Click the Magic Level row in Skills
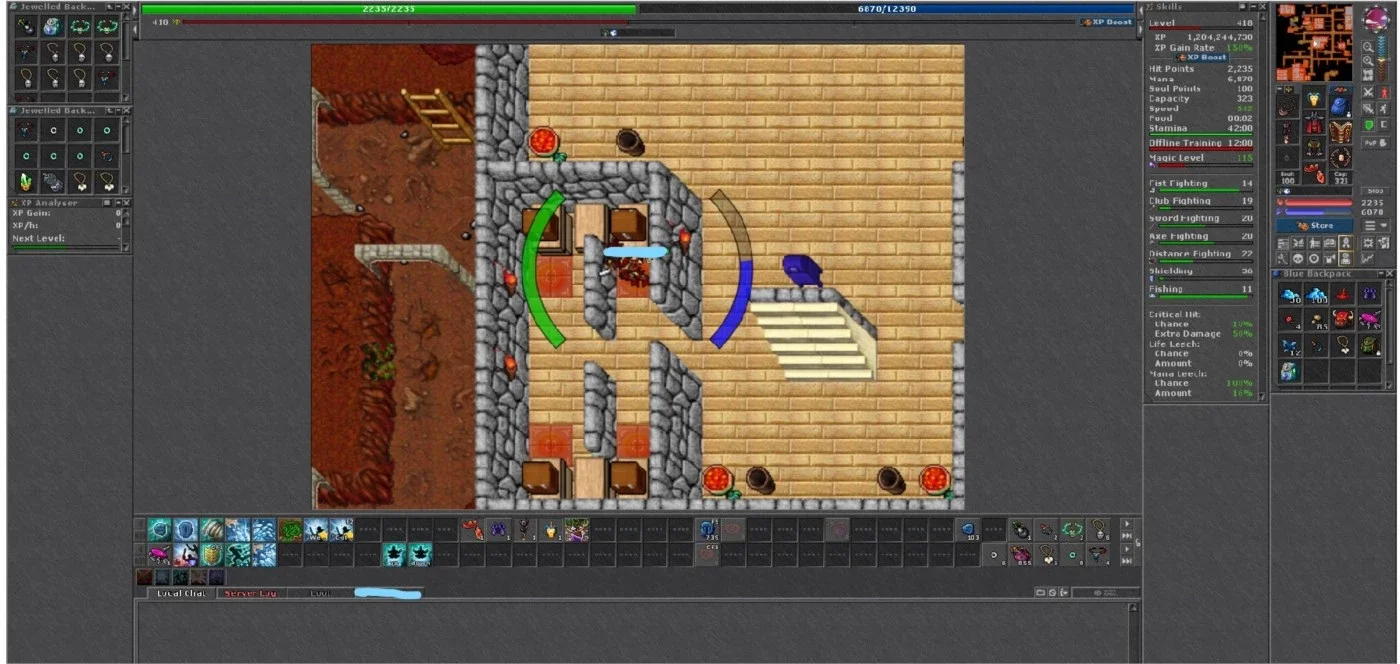This screenshot has width=1400, height=664. tap(1199, 158)
